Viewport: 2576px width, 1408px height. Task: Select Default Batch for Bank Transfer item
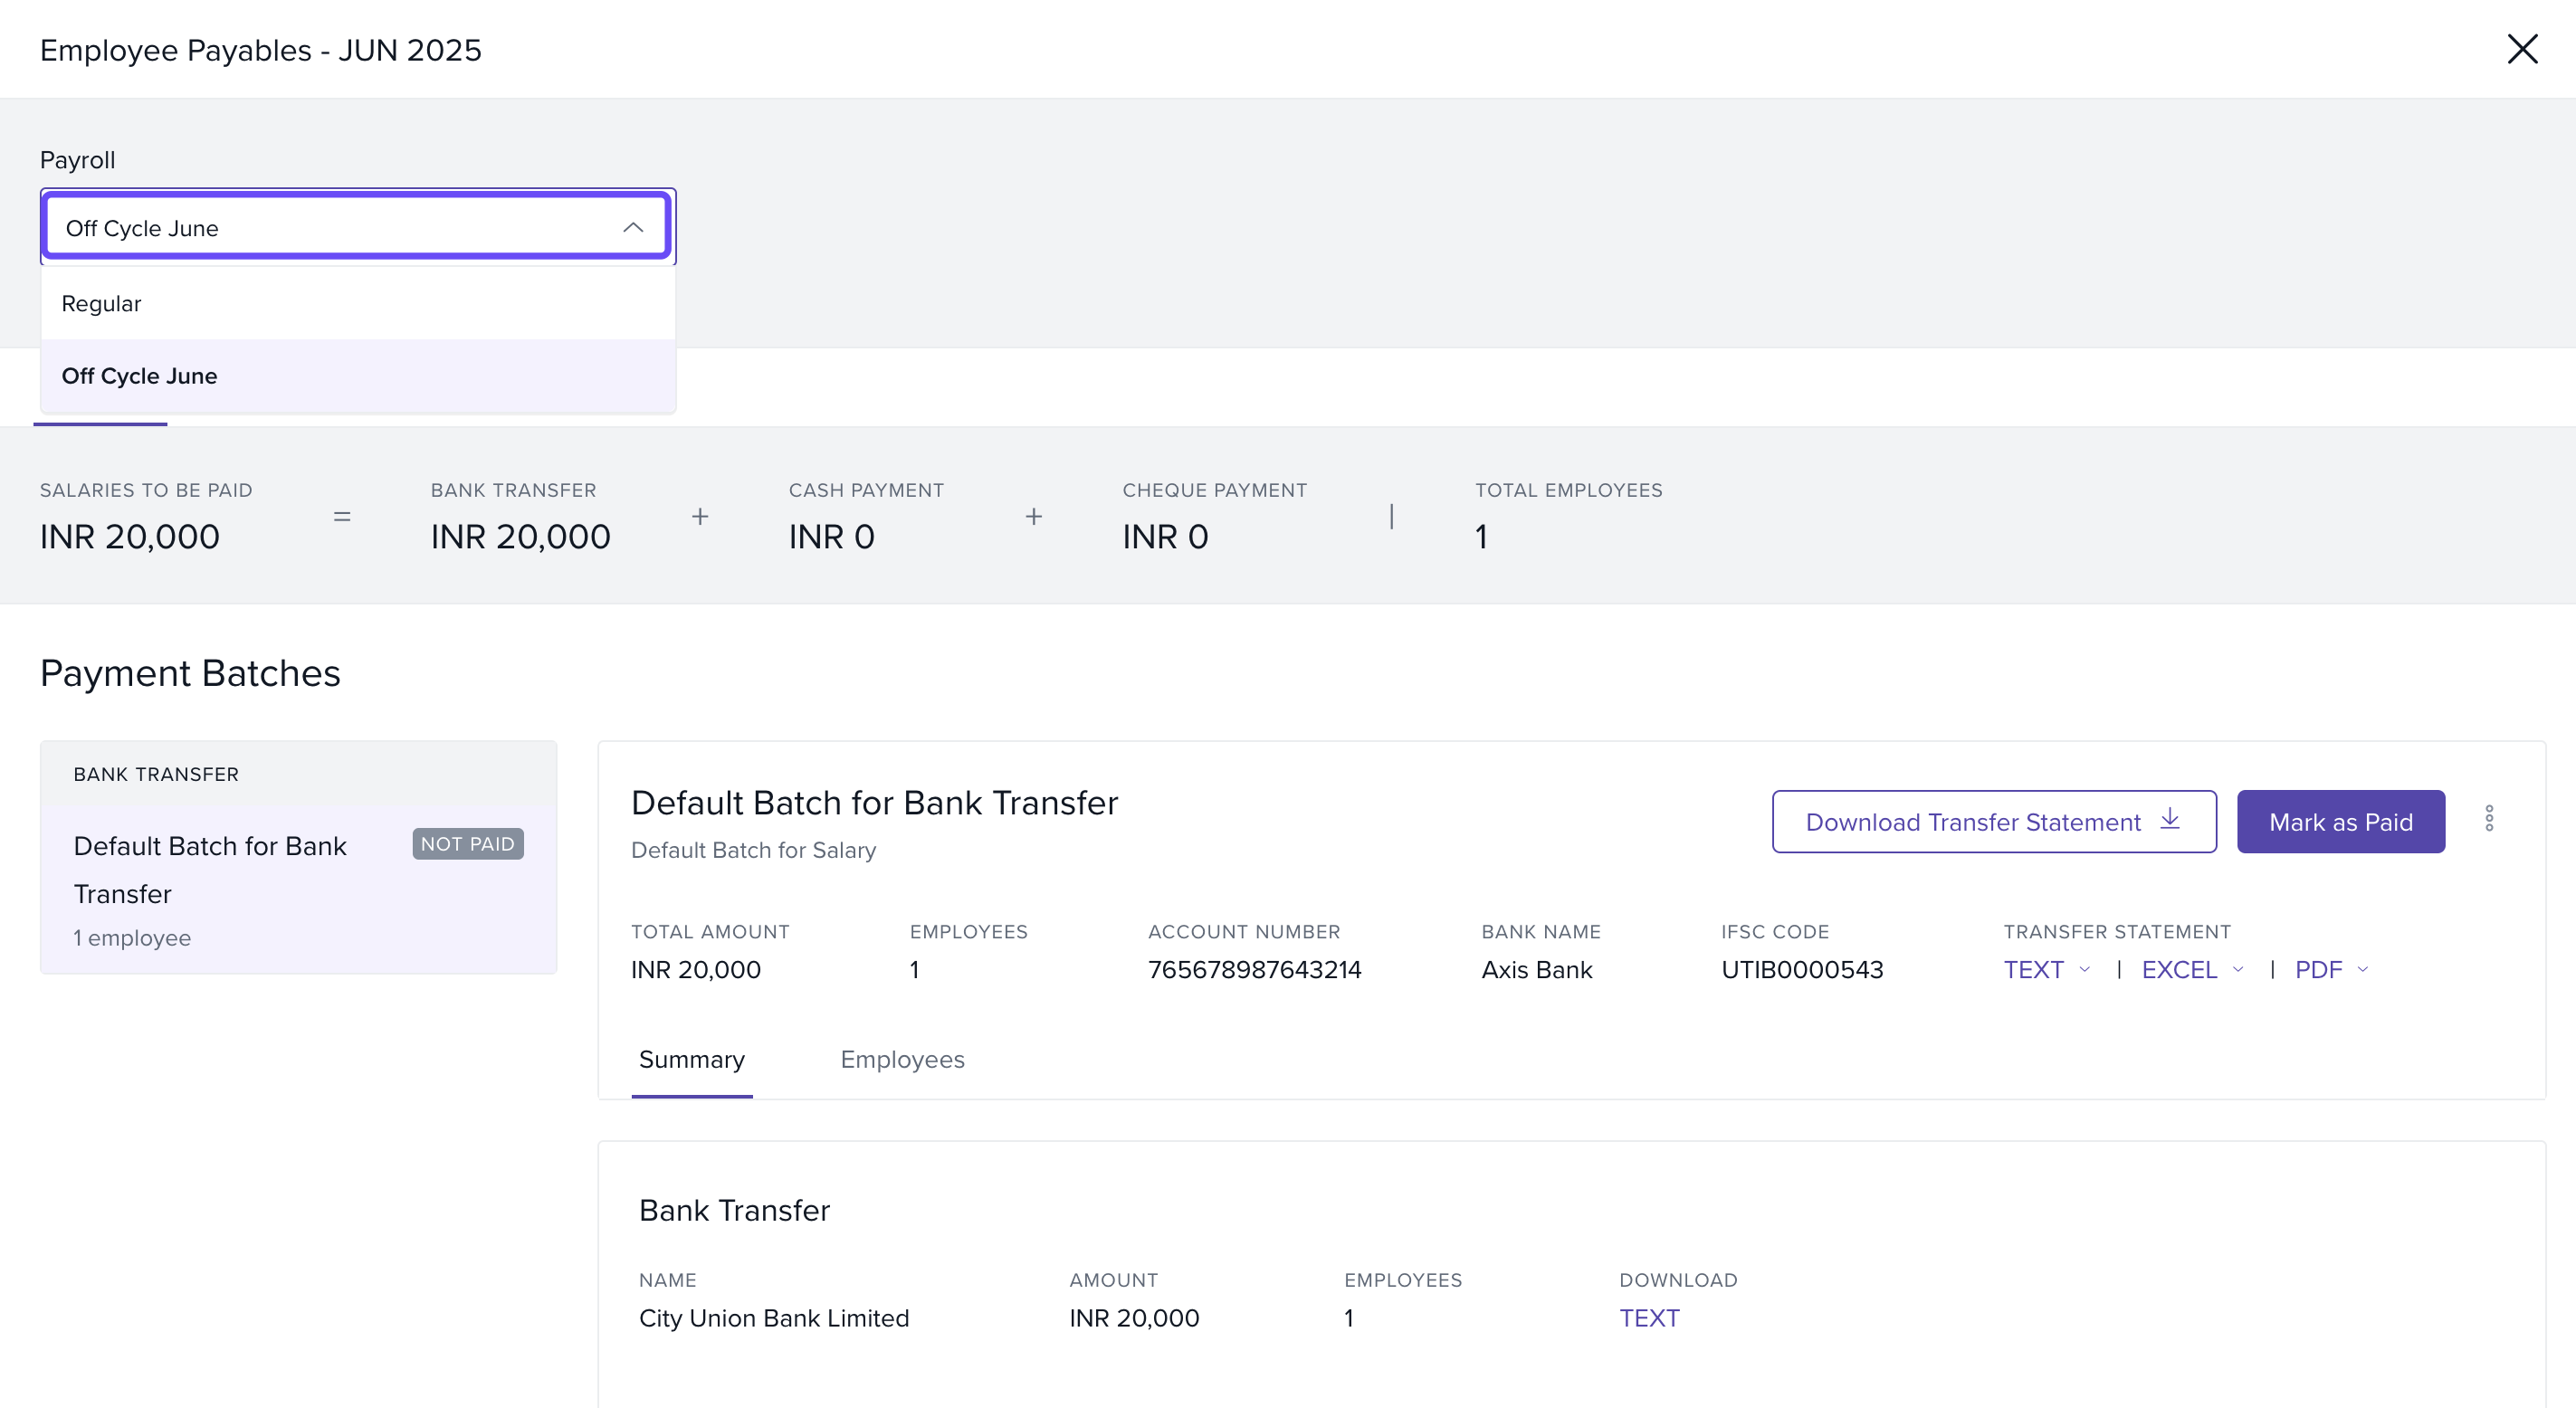pyautogui.click(x=210, y=868)
